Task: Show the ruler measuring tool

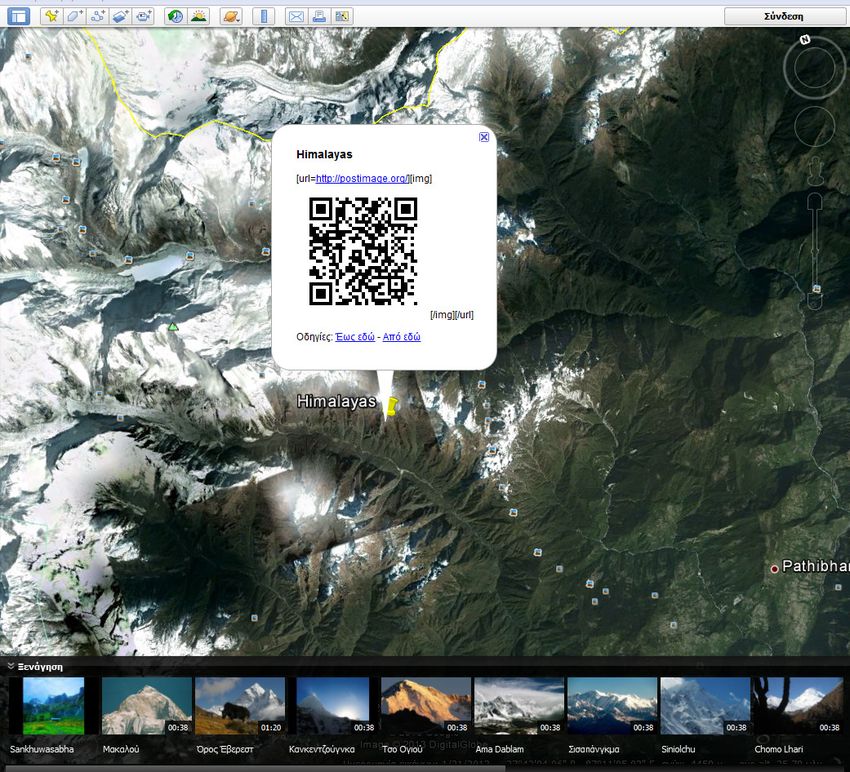Action: tap(264, 16)
